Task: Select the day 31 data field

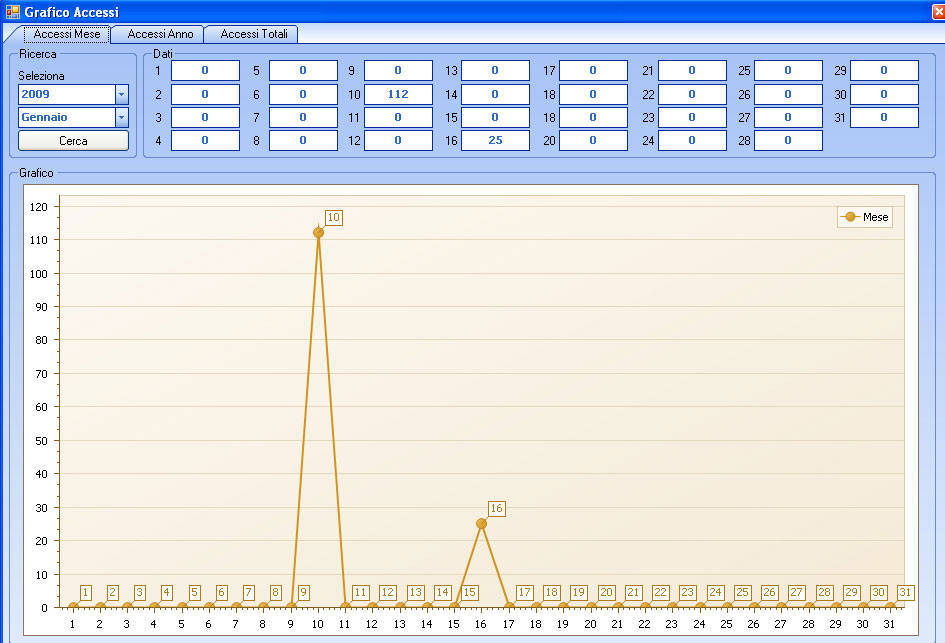Action: [884, 117]
